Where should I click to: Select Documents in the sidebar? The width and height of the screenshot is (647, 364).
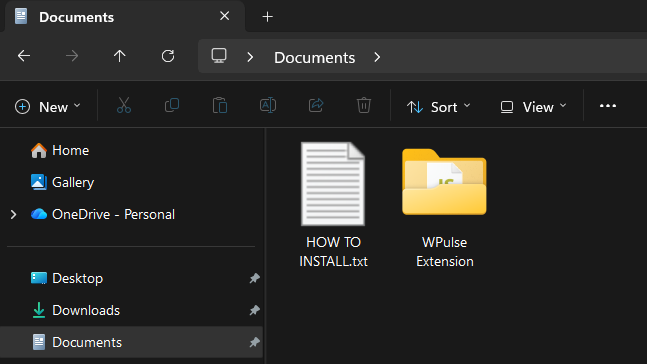[x=131, y=342]
